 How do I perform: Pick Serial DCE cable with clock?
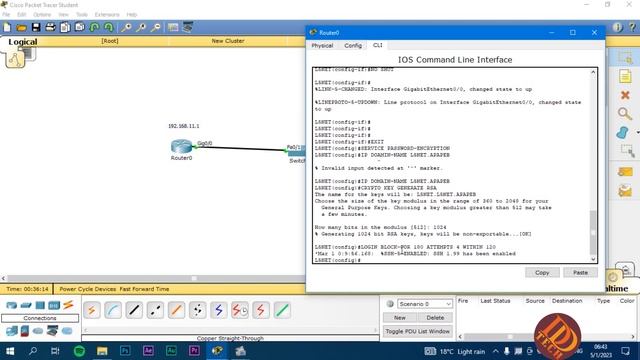pos(240,311)
